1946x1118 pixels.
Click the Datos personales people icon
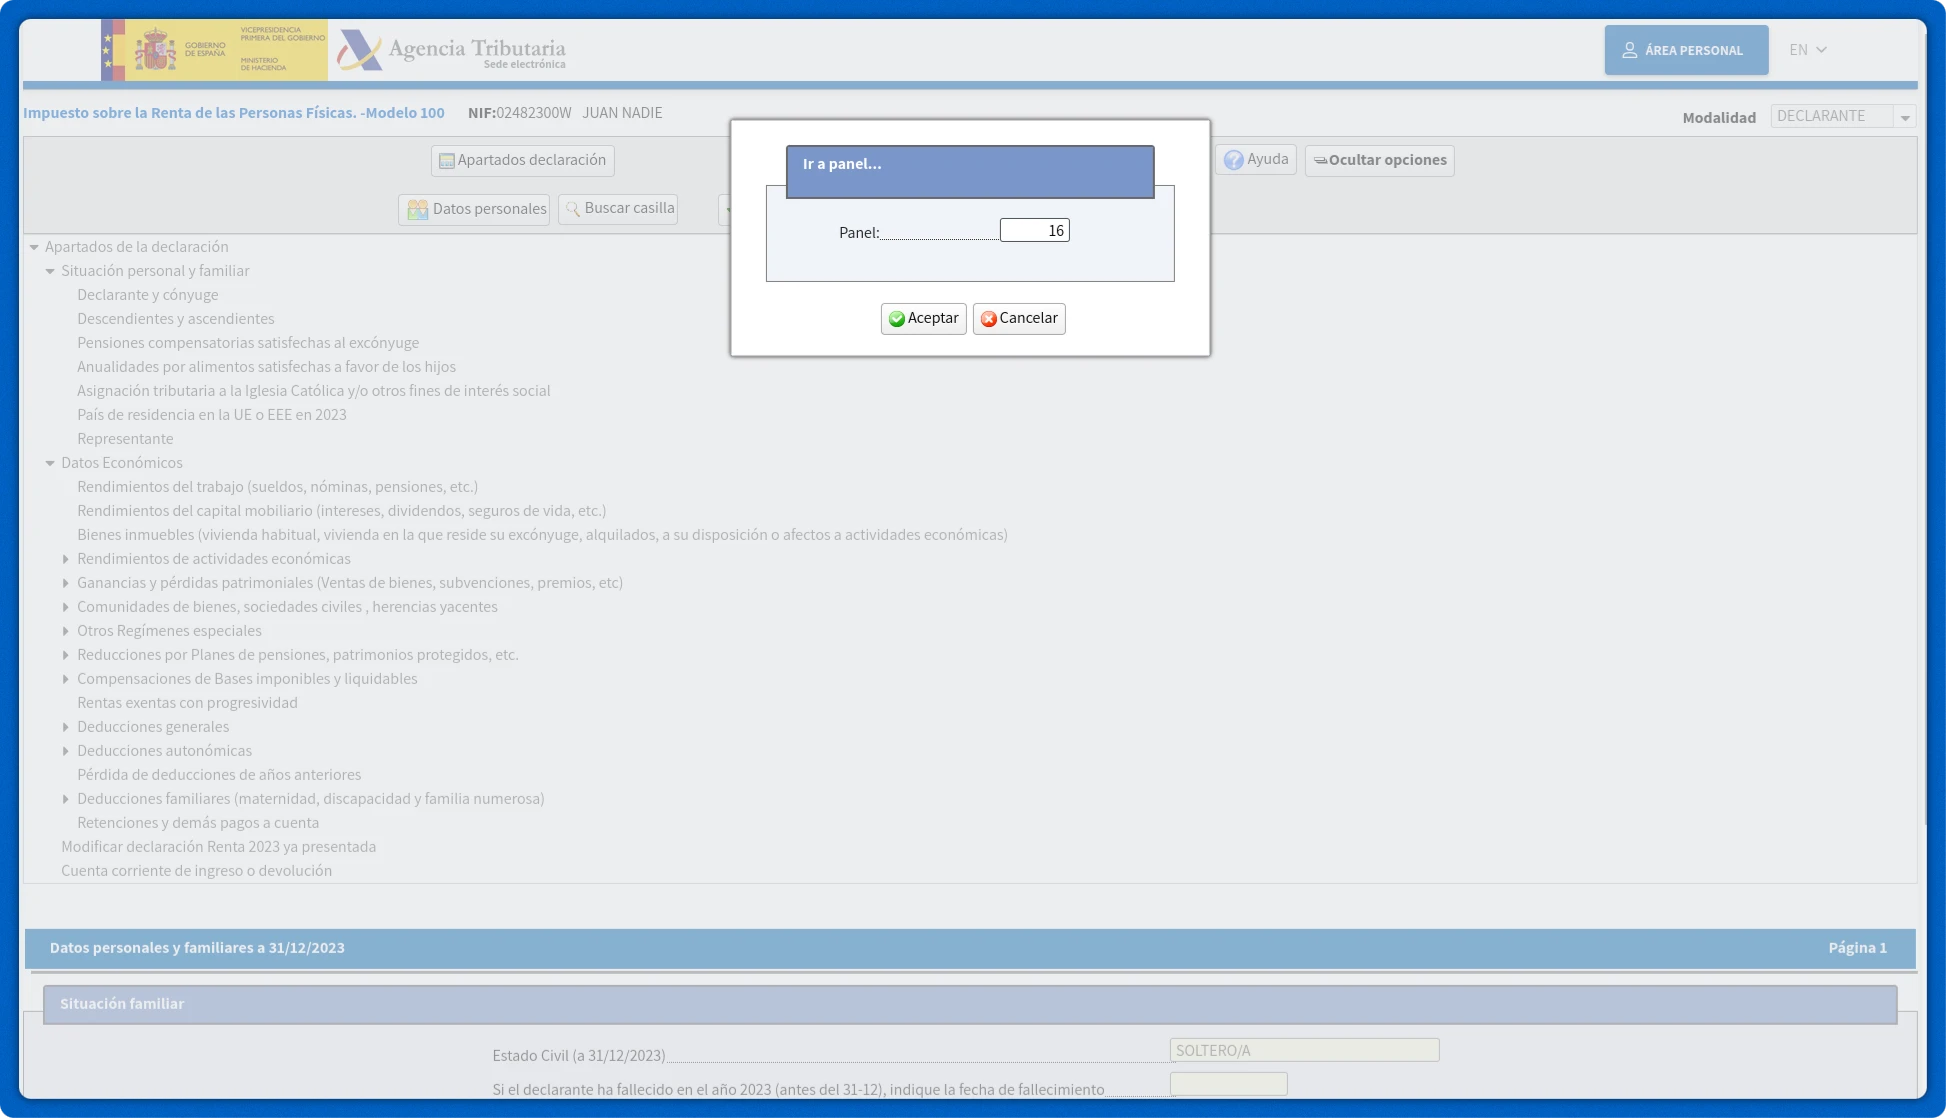pos(418,210)
